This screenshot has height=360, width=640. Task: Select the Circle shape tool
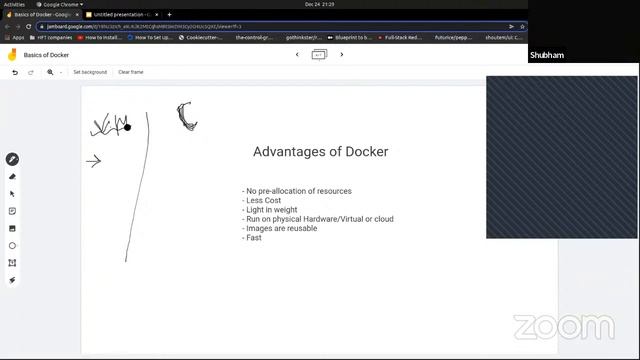click(x=12, y=246)
